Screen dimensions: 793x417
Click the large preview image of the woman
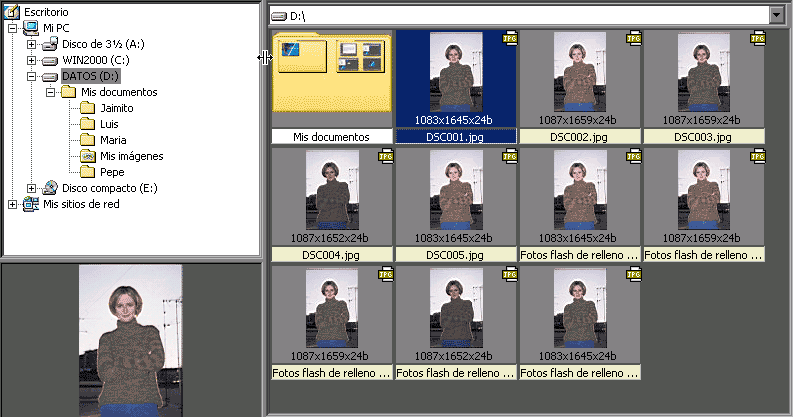[x=130, y=341]
